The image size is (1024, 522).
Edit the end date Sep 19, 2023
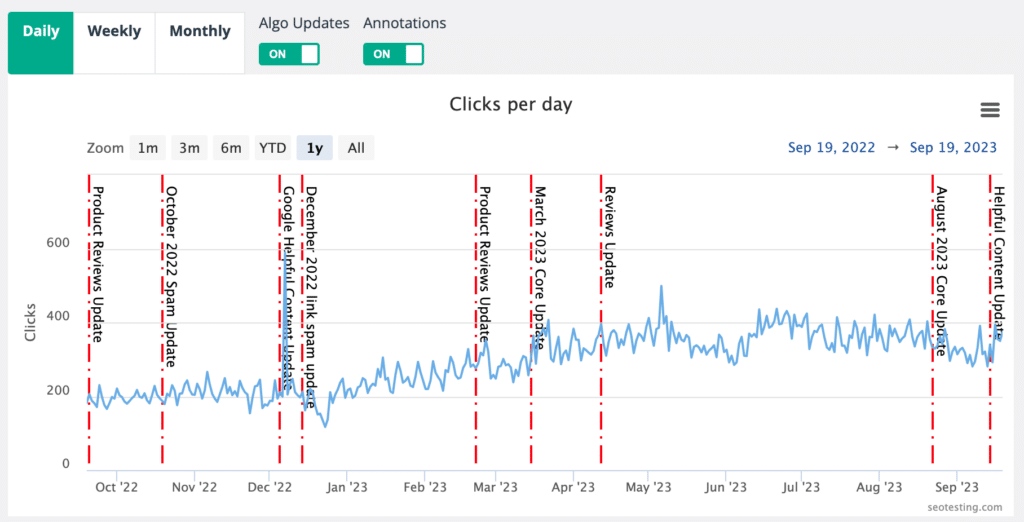point(953,148)
